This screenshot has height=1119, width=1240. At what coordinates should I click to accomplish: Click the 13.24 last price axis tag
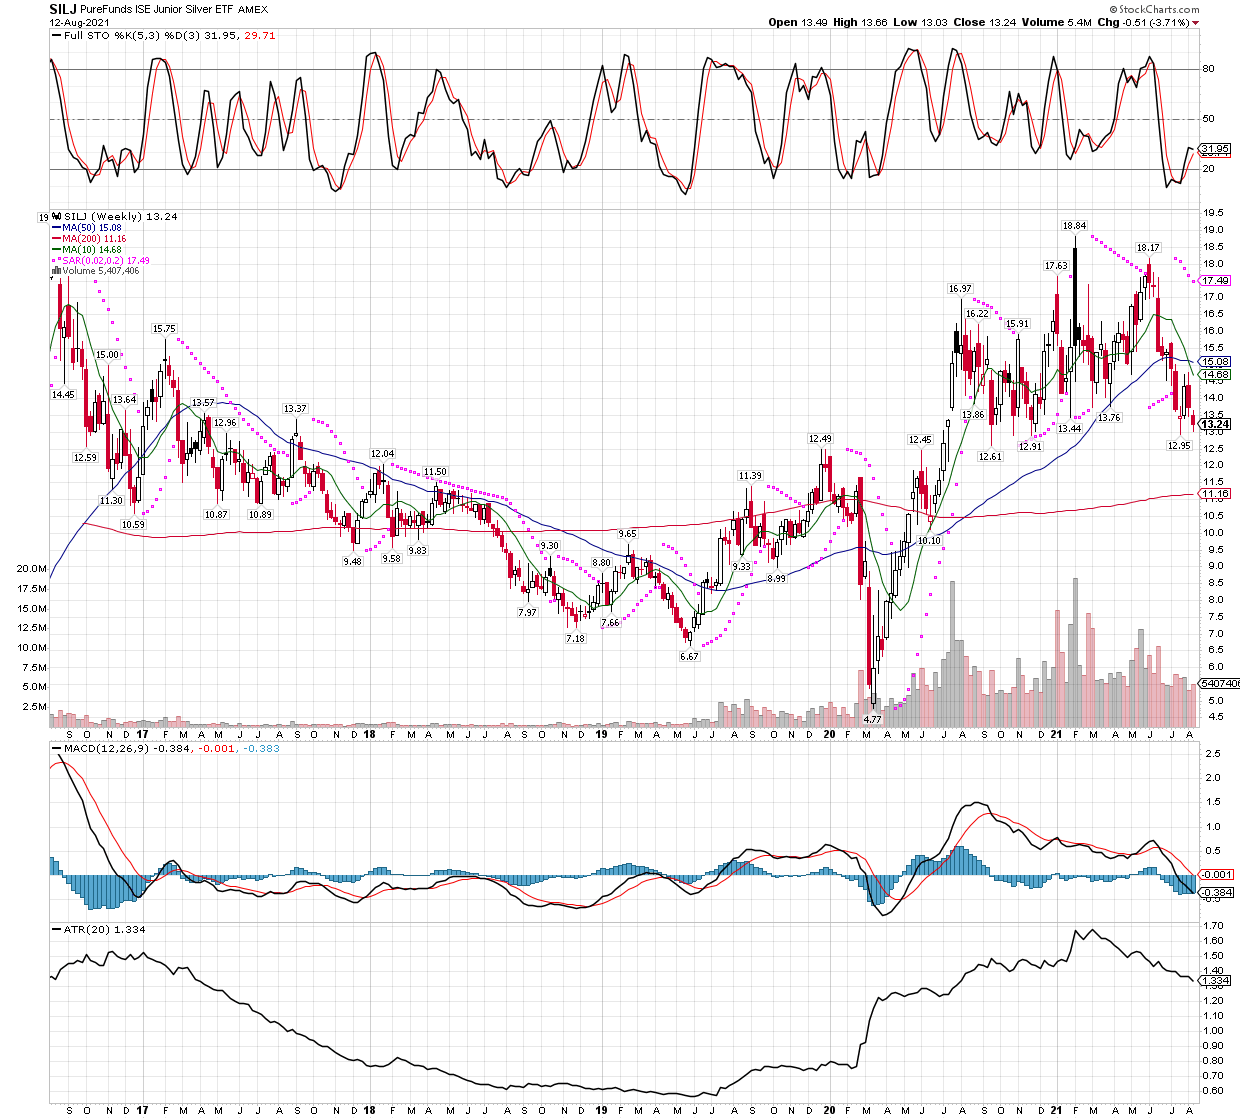pos(1215,424)
